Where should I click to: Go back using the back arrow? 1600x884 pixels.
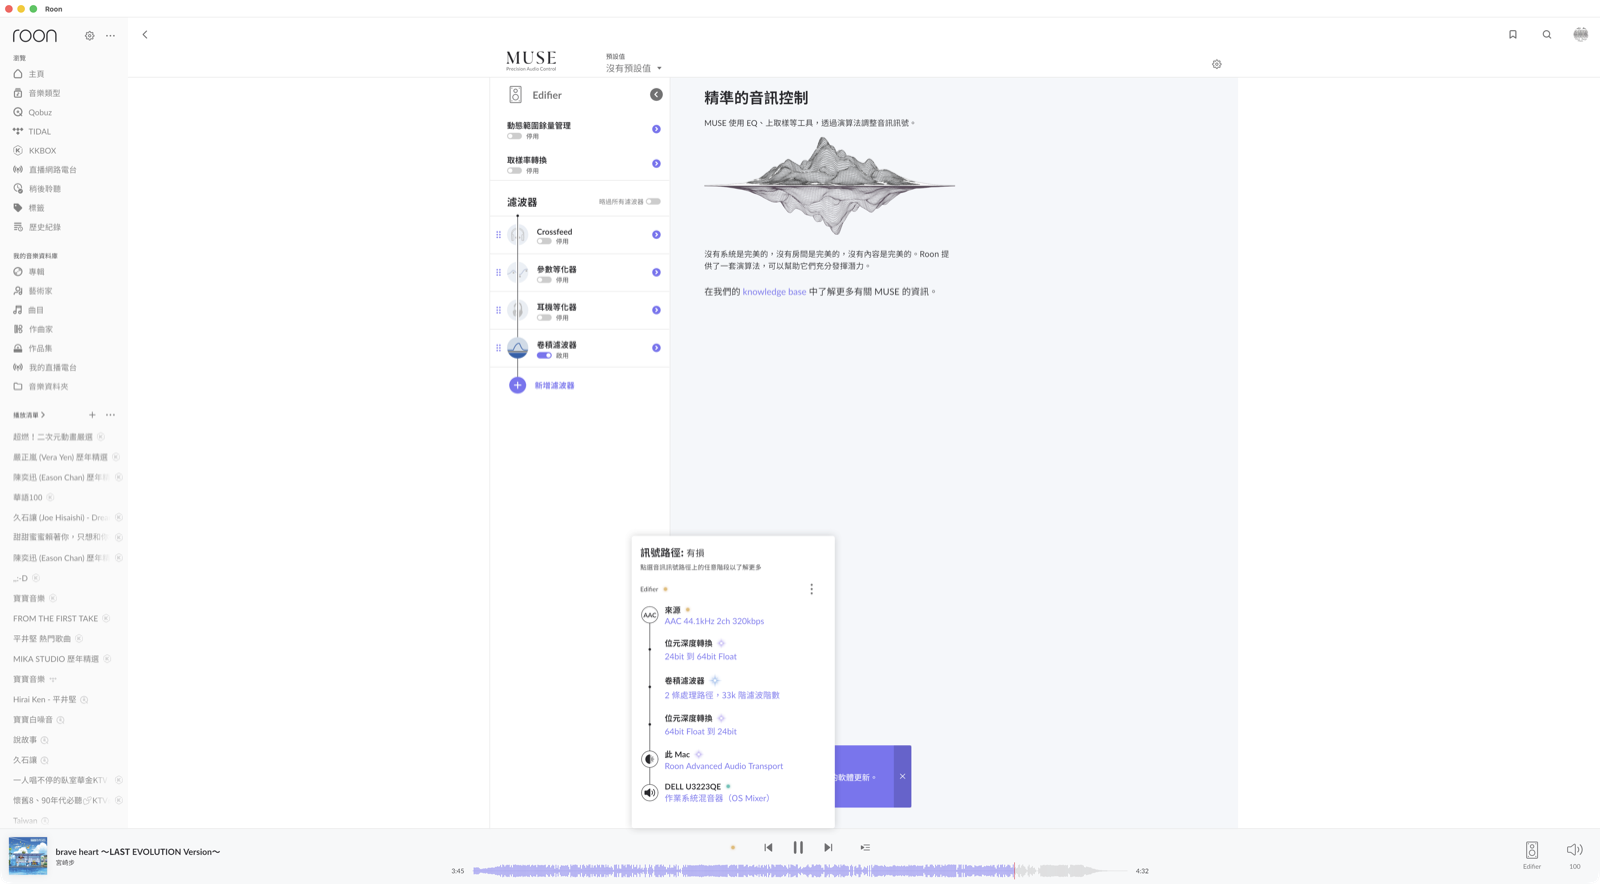pos(145,35)
